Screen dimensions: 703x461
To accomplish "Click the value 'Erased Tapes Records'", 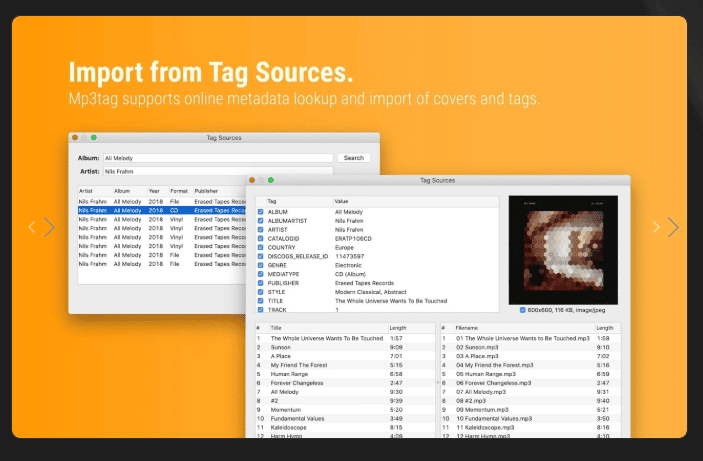I will click(365, 283).
